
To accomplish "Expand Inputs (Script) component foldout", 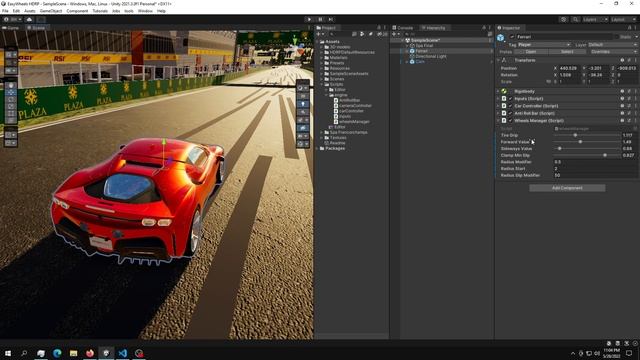I will (498, 99).
